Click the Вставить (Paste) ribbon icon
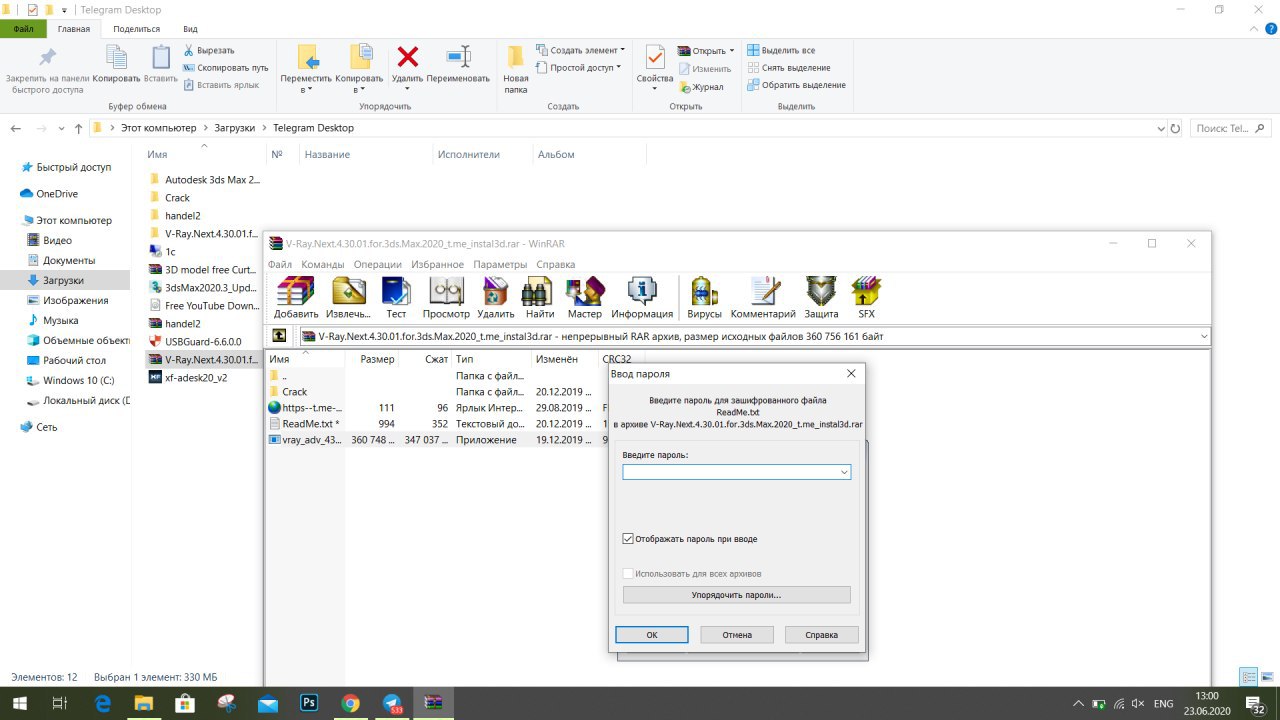This screenshot has height=720, width=1280. (161, 64)
